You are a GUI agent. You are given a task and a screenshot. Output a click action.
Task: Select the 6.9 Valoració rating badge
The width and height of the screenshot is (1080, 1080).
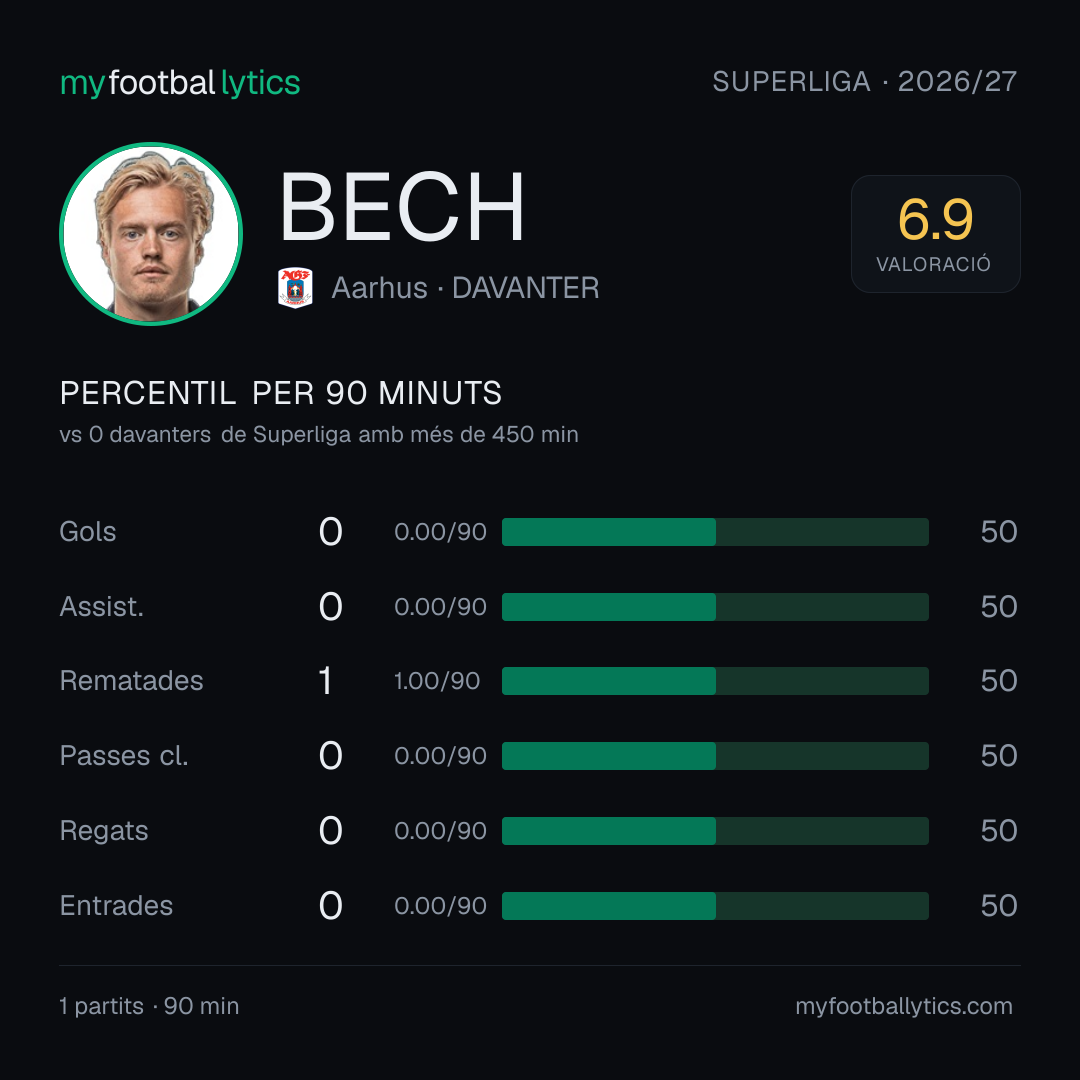tap(935, 233)
